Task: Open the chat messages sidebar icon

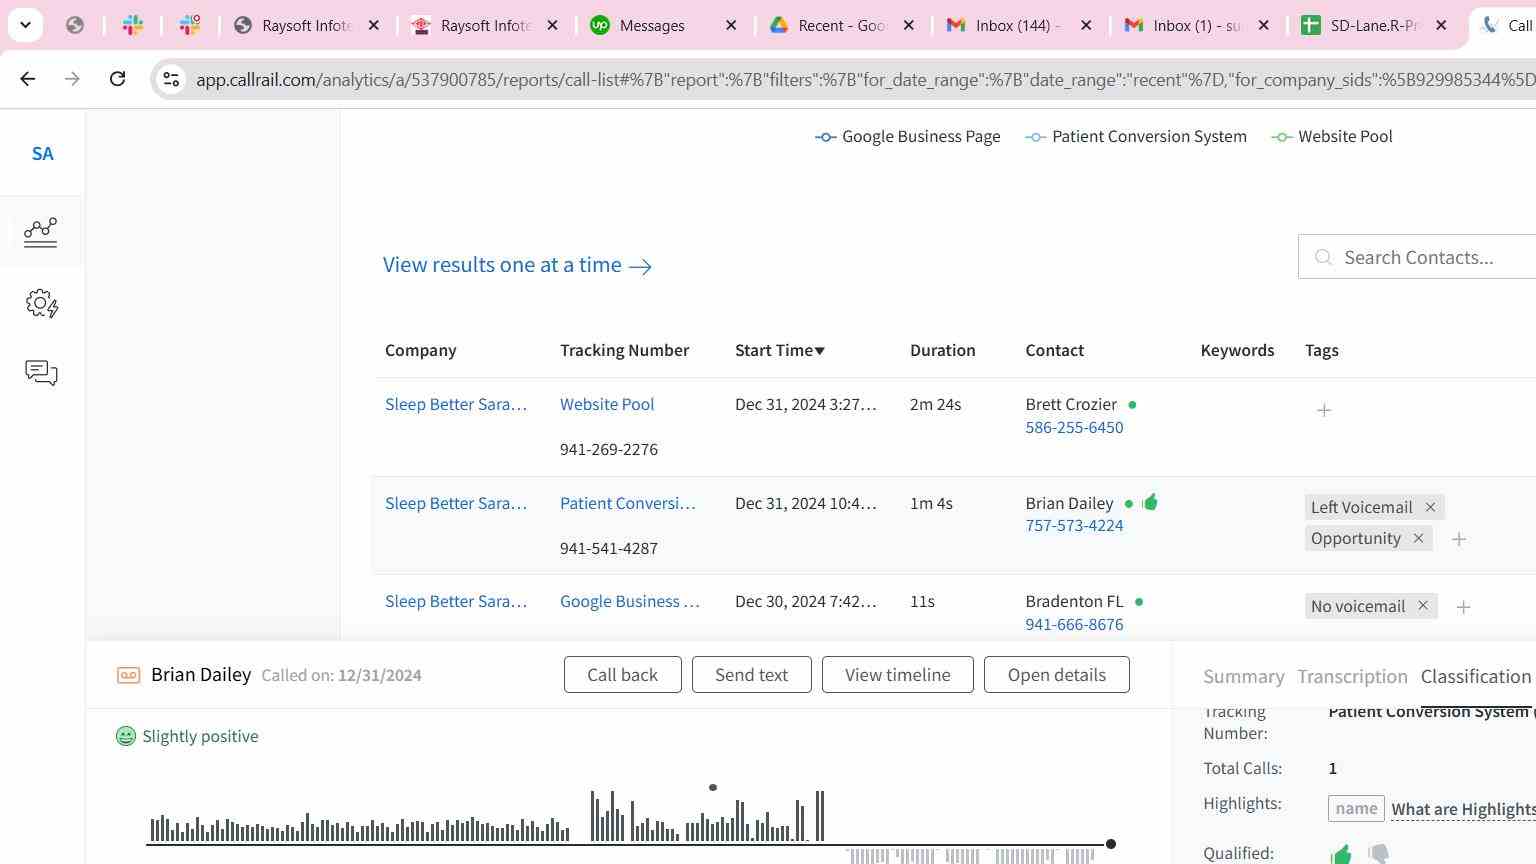Action: [x=41, y=373]
